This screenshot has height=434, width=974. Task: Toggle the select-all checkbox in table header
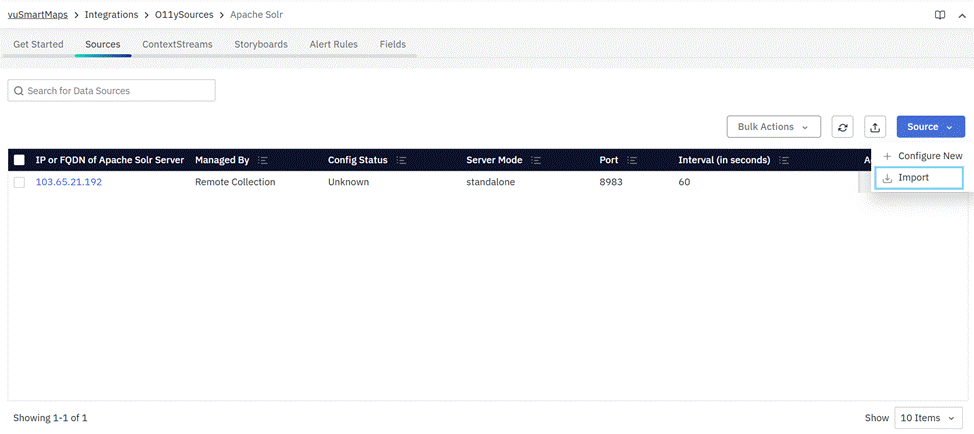click(x=19, y=160)
